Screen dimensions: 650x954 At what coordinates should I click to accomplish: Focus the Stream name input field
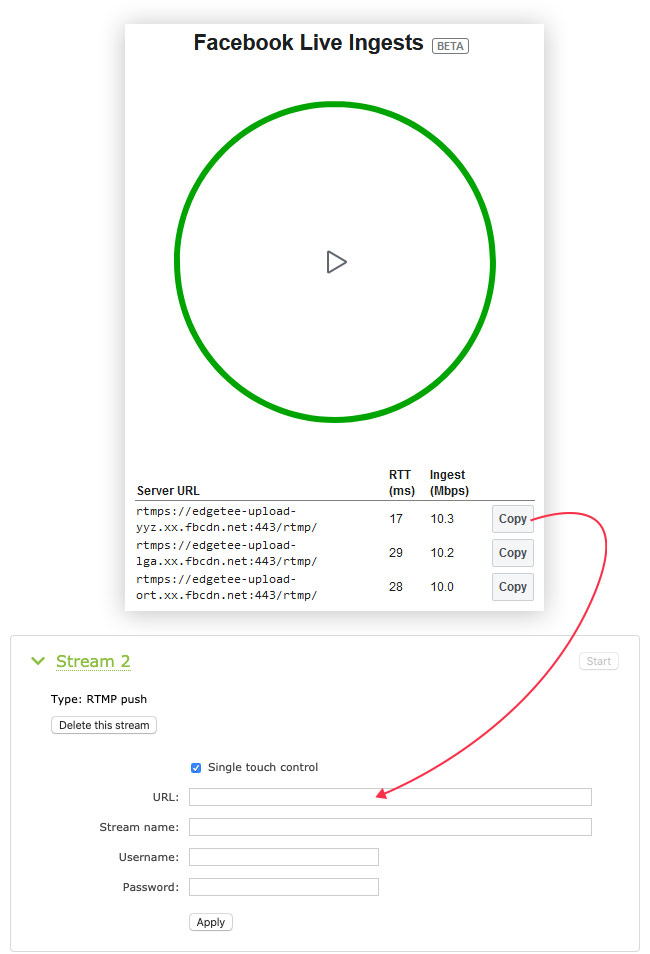pos(390,827)
